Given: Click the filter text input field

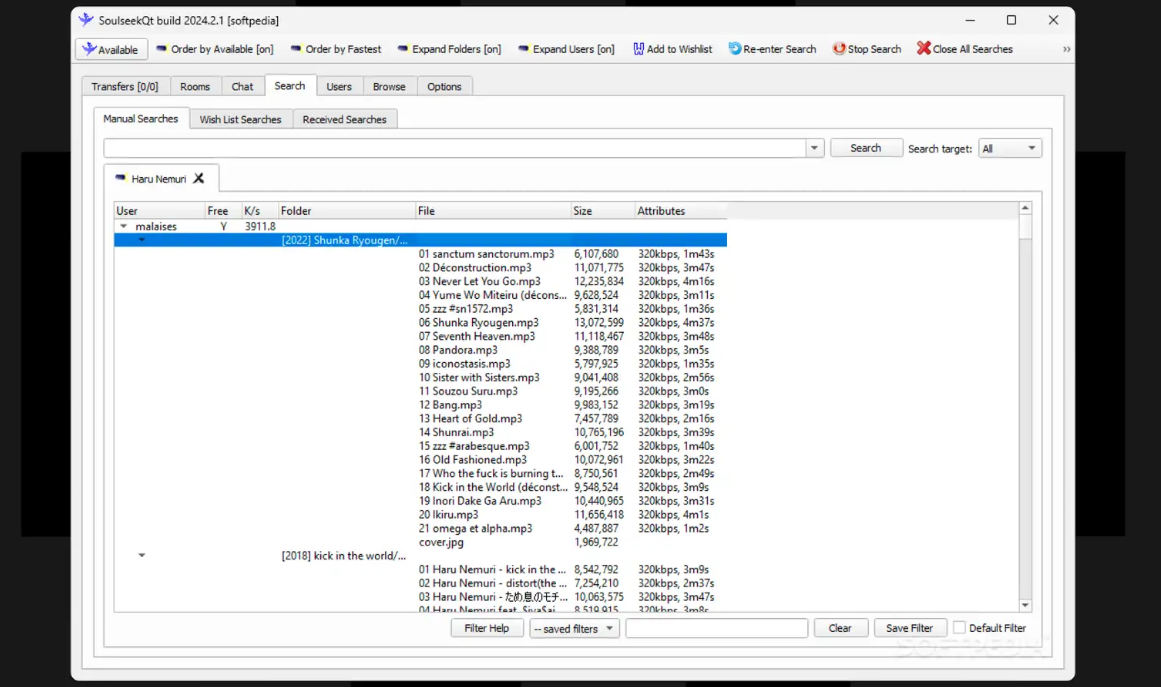Looking at the screenshot, I should [x=716, y=628].
